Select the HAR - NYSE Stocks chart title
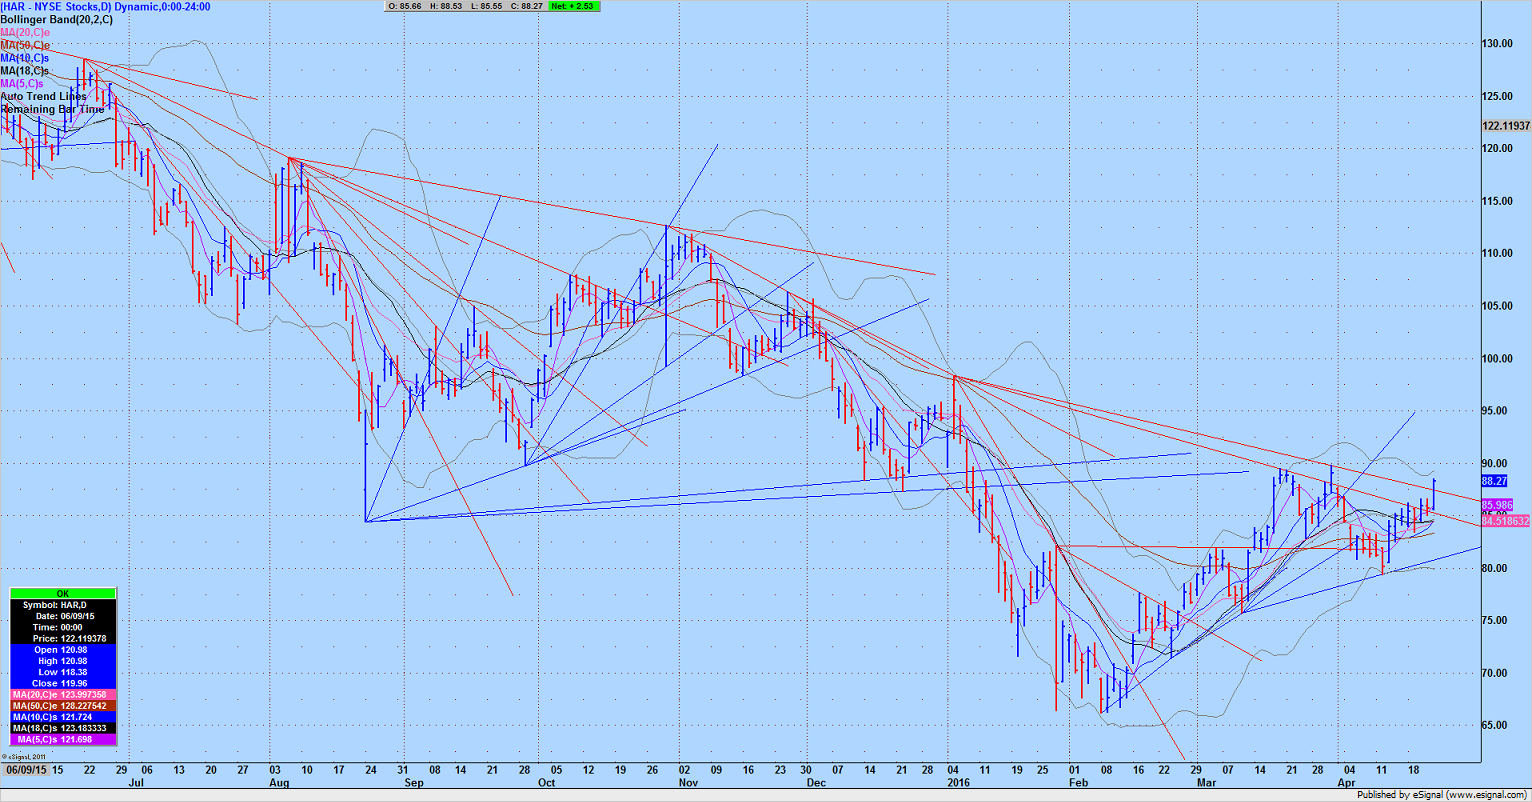This screenshot has width=1532, height=802. (106, 6)
